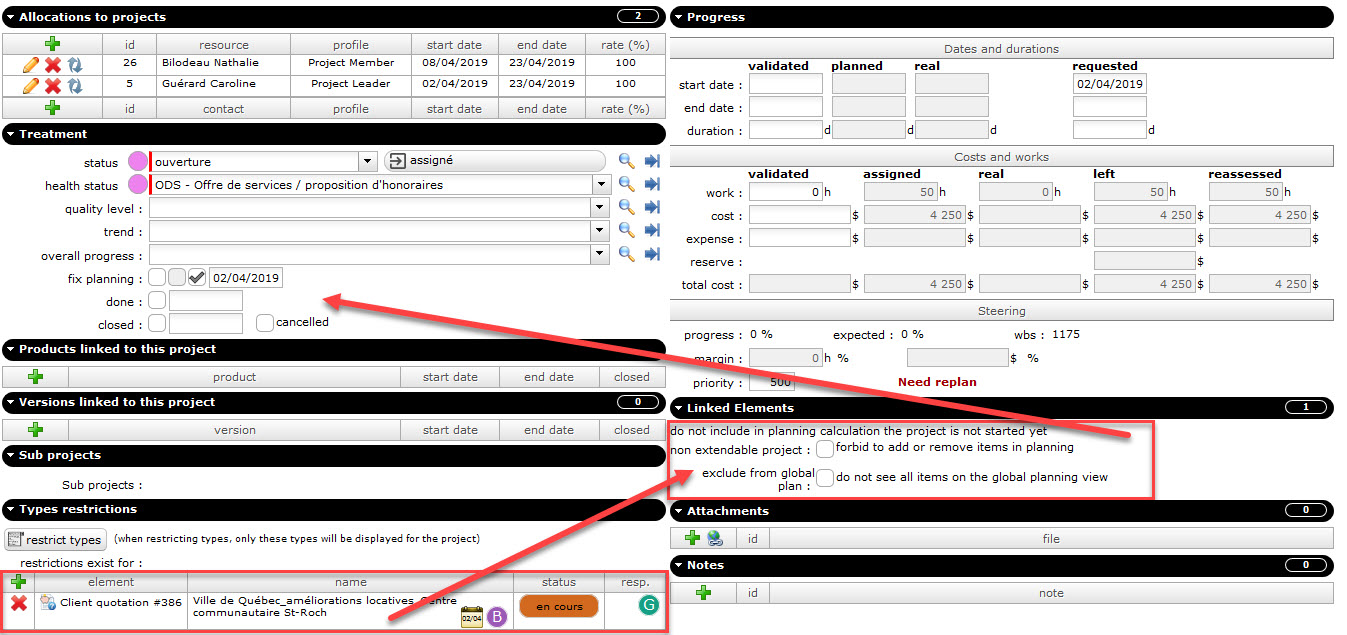Go to selected status with arrow icon
The width and height of the screenshot is (1347, 635).
point(653,161)
